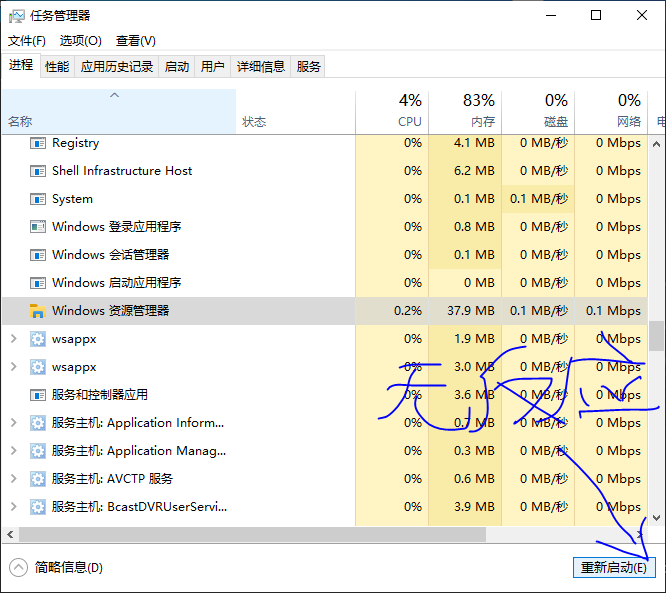The width and height of the screenshot is (666, 593).
Task: Click the 37.9 MB memory value
Action: coord(471,311)
